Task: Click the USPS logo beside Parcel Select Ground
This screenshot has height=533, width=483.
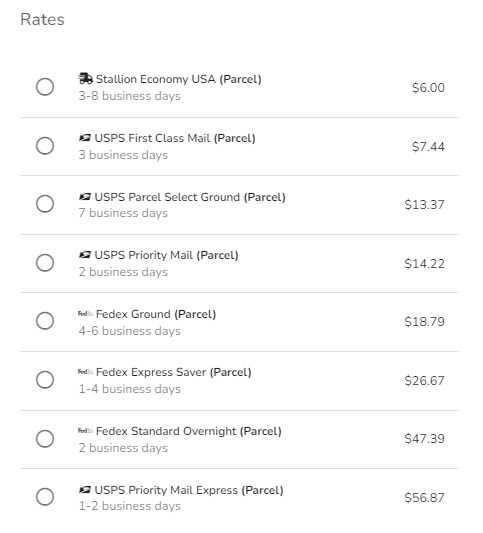Action: coord(85,197)
